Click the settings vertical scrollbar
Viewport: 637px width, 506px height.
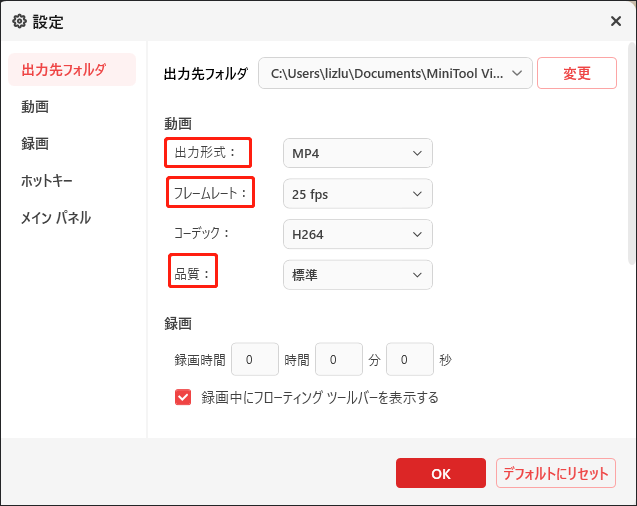click(x=632, y=154)
